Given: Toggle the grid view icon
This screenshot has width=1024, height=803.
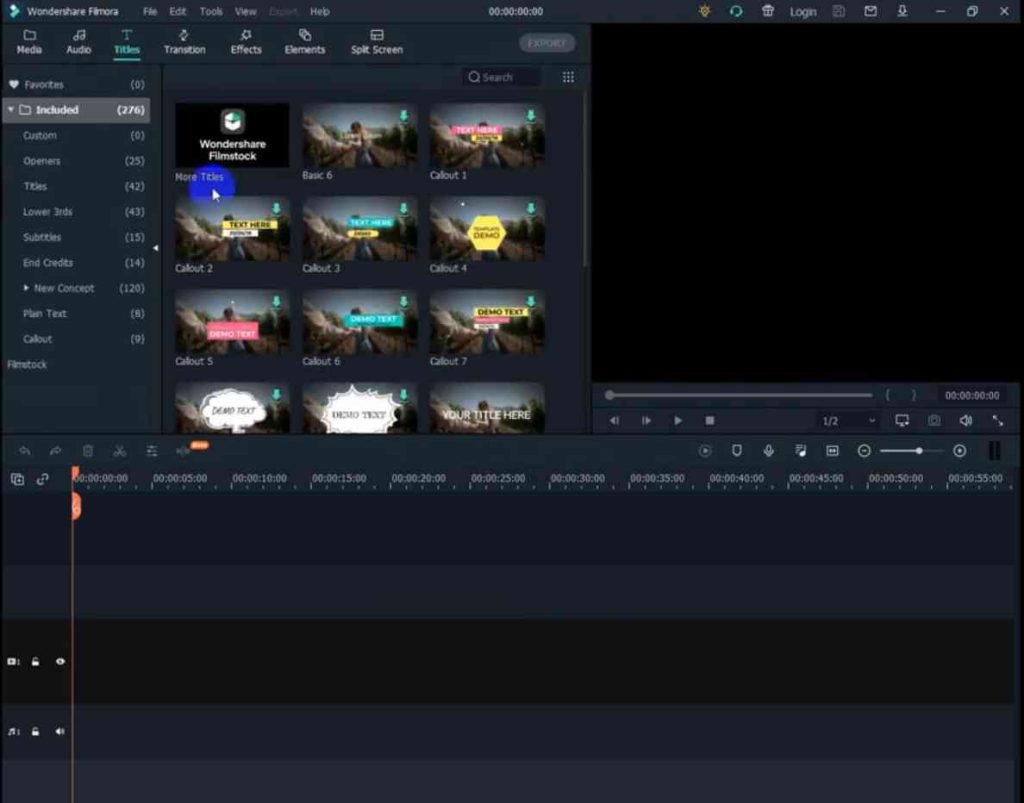Looking at the screenshot, I should point(568,77).
